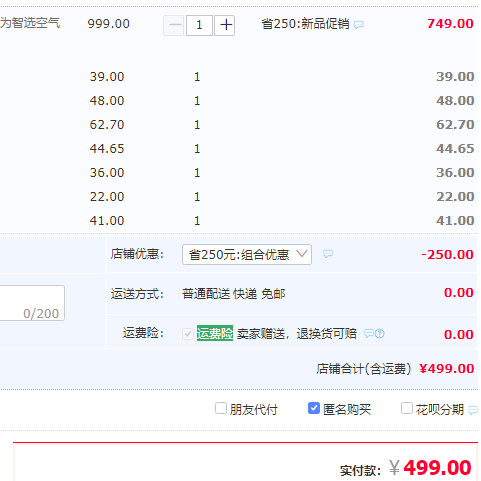
Task: Enable the 朋友代付 checkbox
Action: [221, 408]
